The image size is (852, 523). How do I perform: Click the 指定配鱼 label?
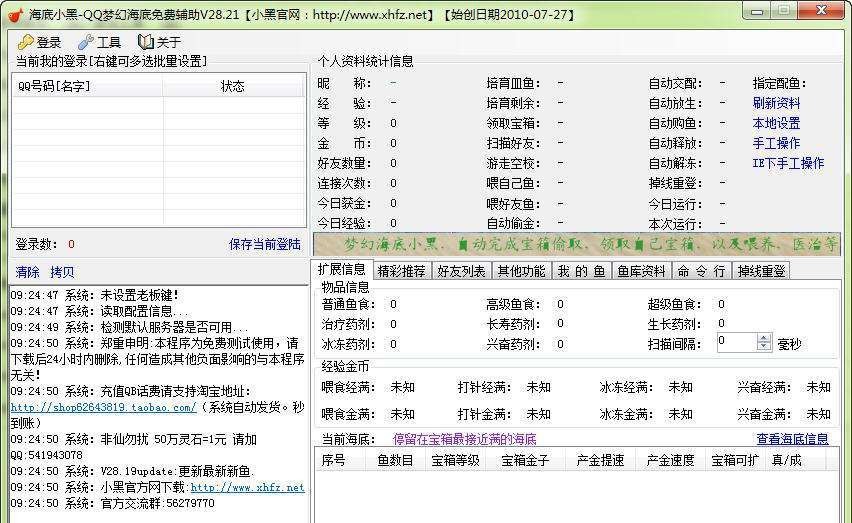pyautogui.click(x=779, y=84)
